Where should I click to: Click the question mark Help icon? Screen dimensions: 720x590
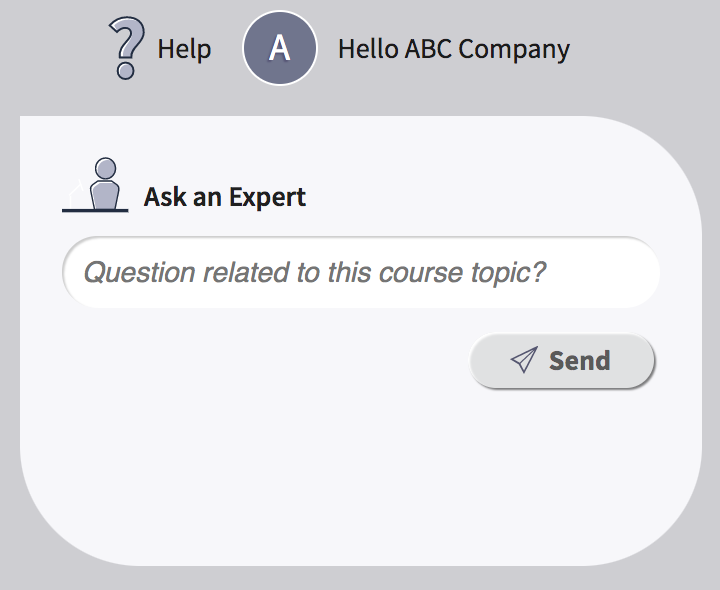pyautogui.click(x=126, y=48)
